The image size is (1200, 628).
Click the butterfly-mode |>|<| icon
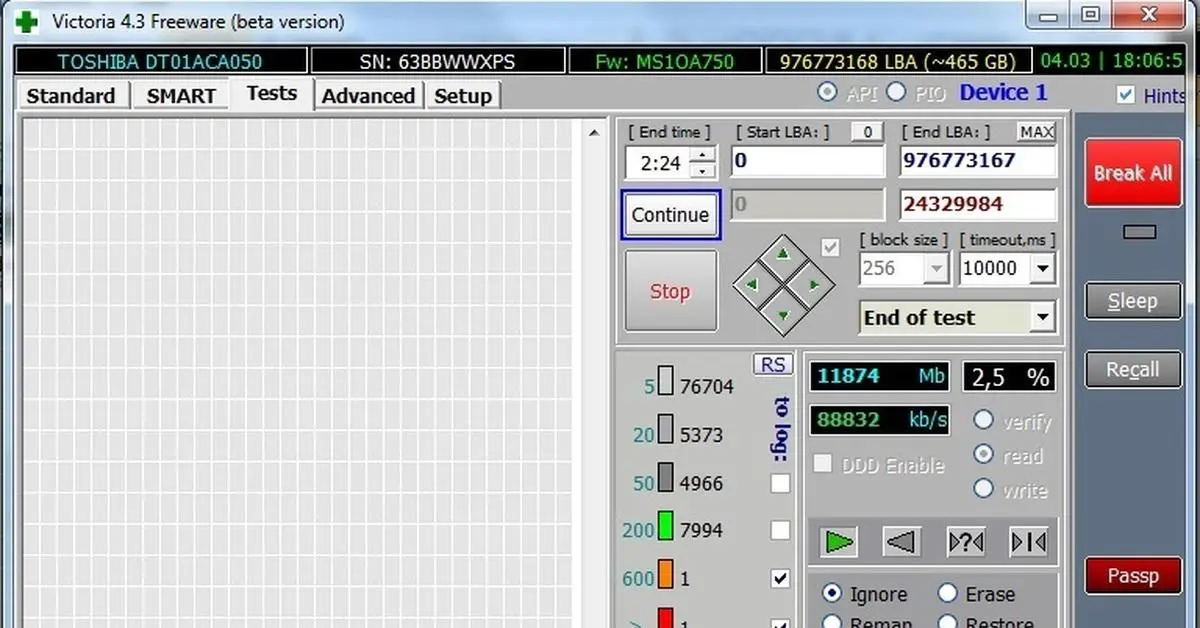pyautogui.click(x=1029, y=542)
